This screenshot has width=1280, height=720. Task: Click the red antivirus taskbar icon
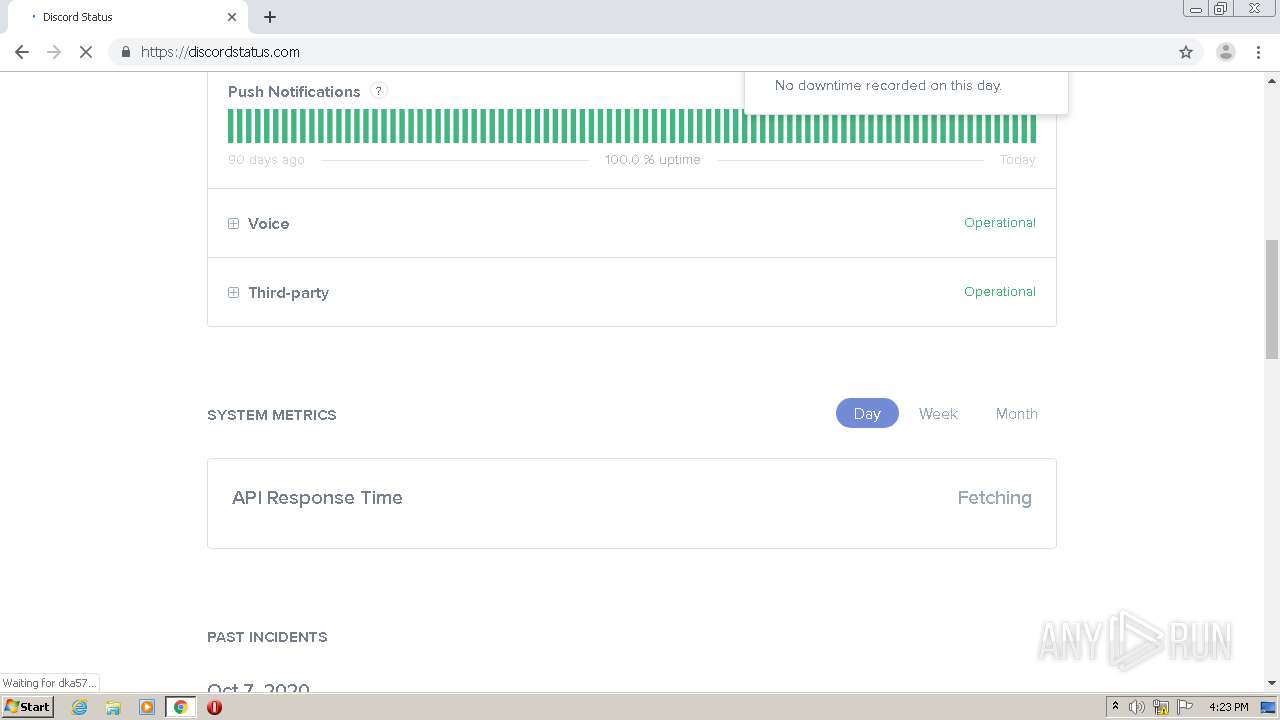(214, 707)
